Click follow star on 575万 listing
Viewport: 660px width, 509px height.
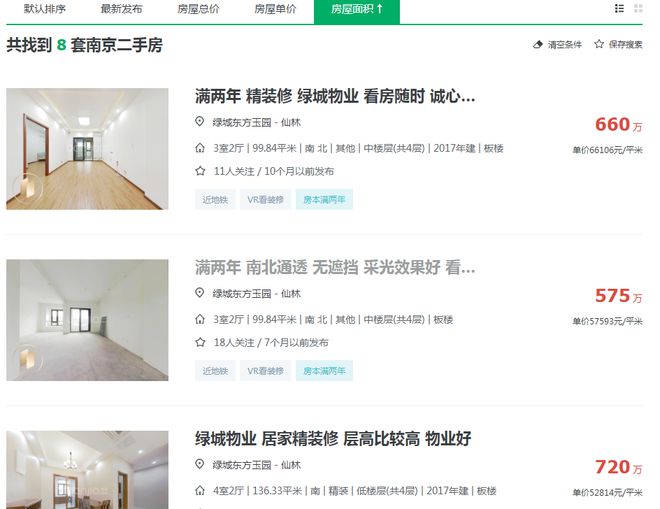pyautogui.click(x=200, y=342)
